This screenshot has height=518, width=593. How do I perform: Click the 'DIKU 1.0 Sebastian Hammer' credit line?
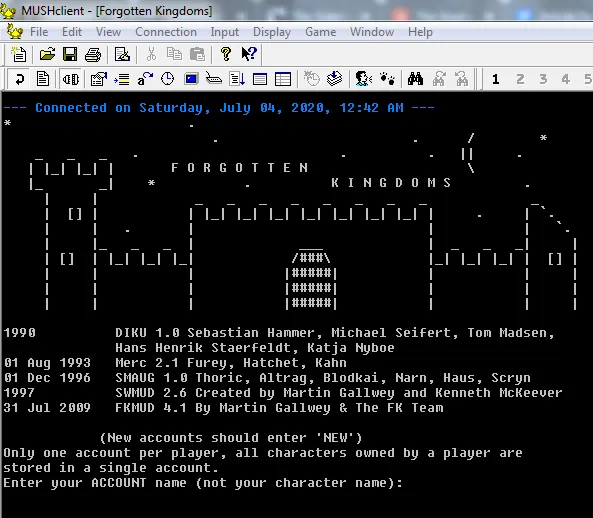point(335,333)
